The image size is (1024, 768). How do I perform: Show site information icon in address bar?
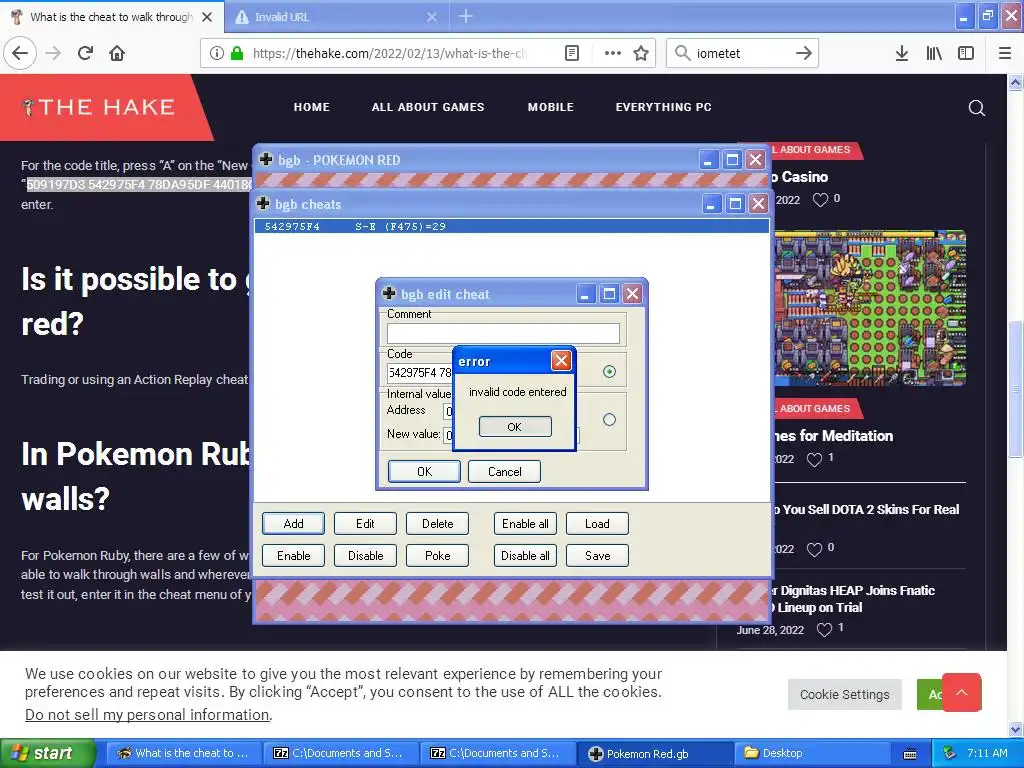pyautogui.click(x=216, y=53)
